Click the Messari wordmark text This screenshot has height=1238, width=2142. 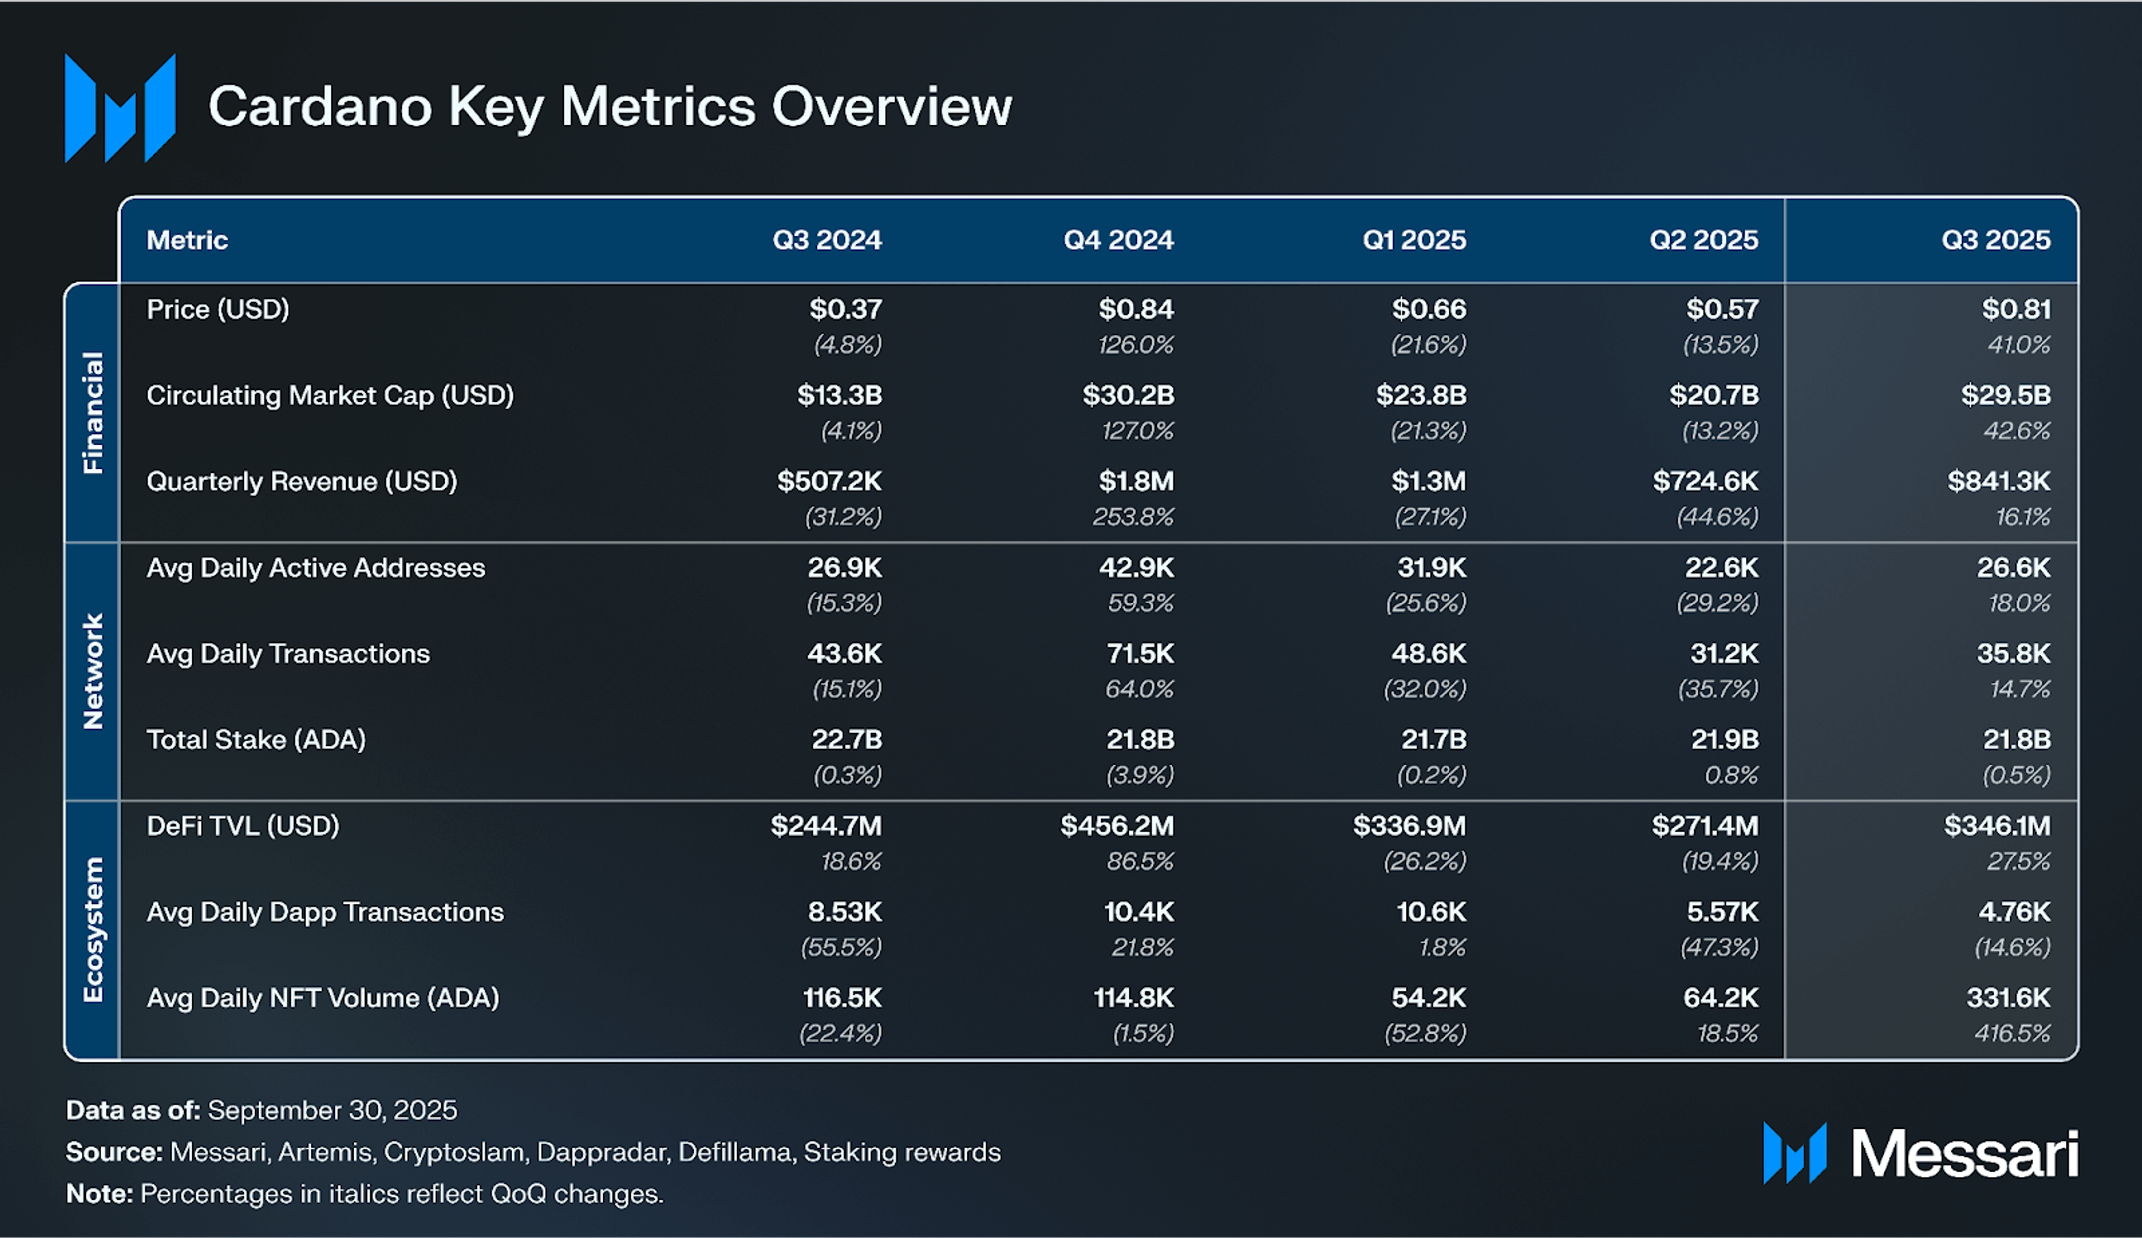click(1964, 1155)
